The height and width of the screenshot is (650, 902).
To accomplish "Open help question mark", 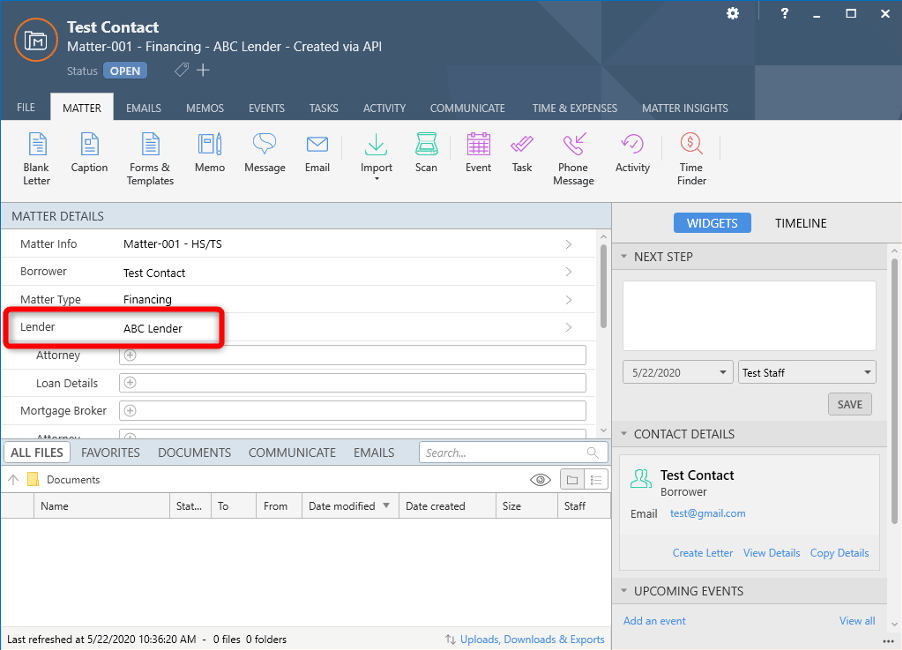I will pyautogui.click(x=785, y=13).
